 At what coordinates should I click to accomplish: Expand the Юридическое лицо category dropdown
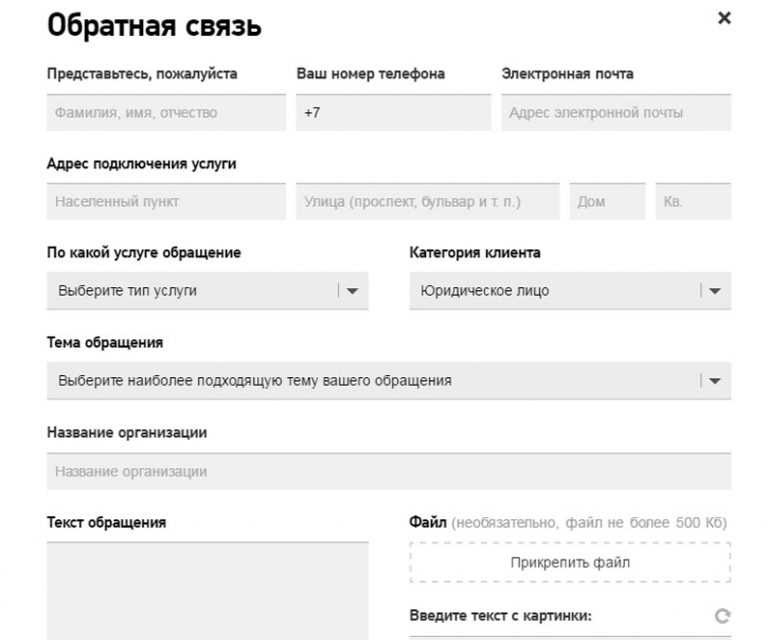[x=570, y=291]
